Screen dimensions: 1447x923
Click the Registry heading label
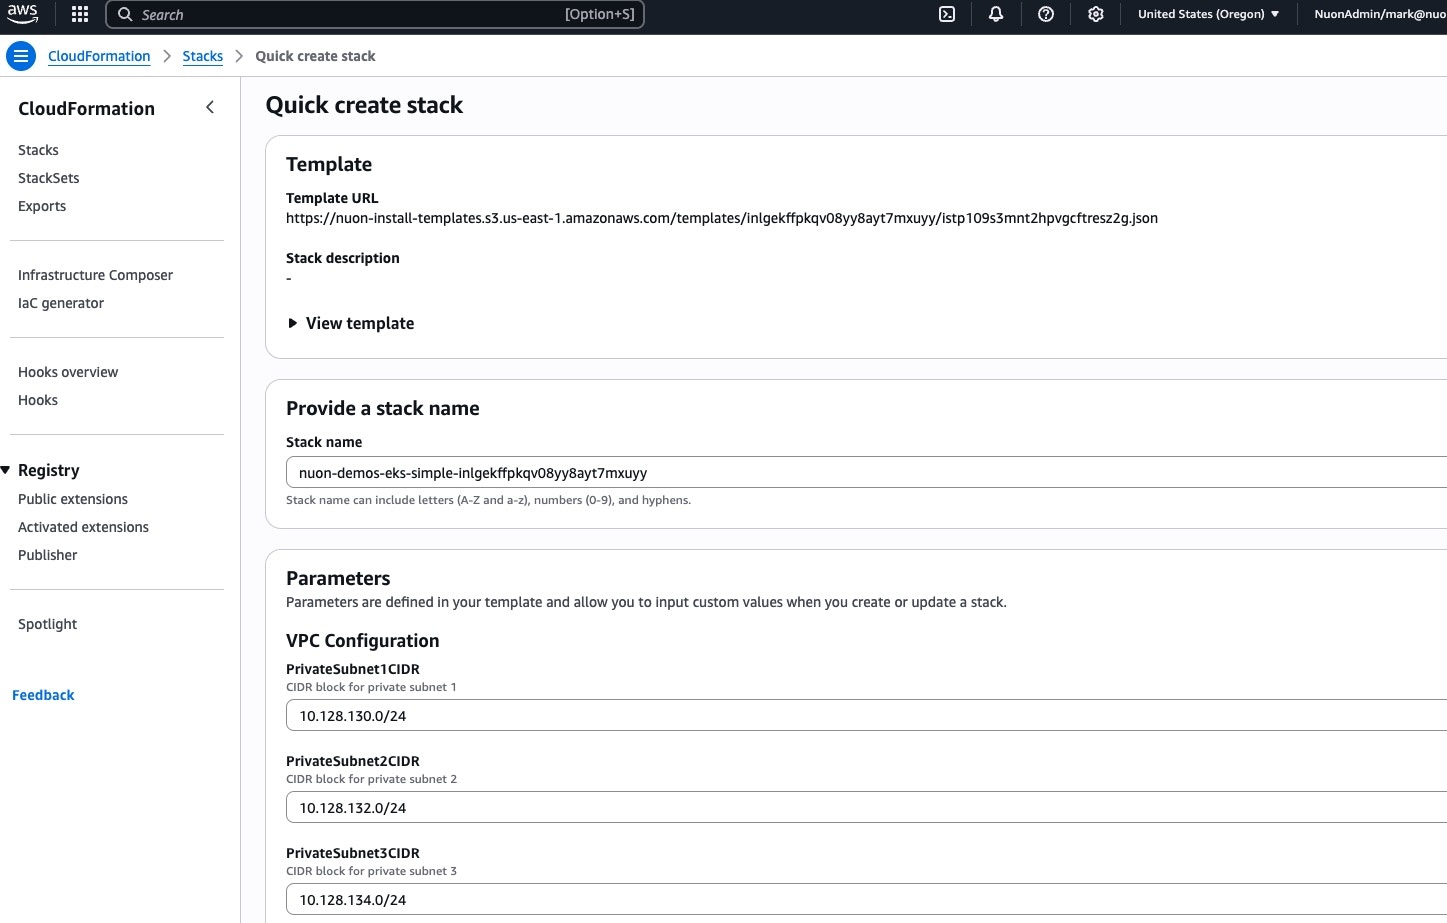(x=48, y=470)
